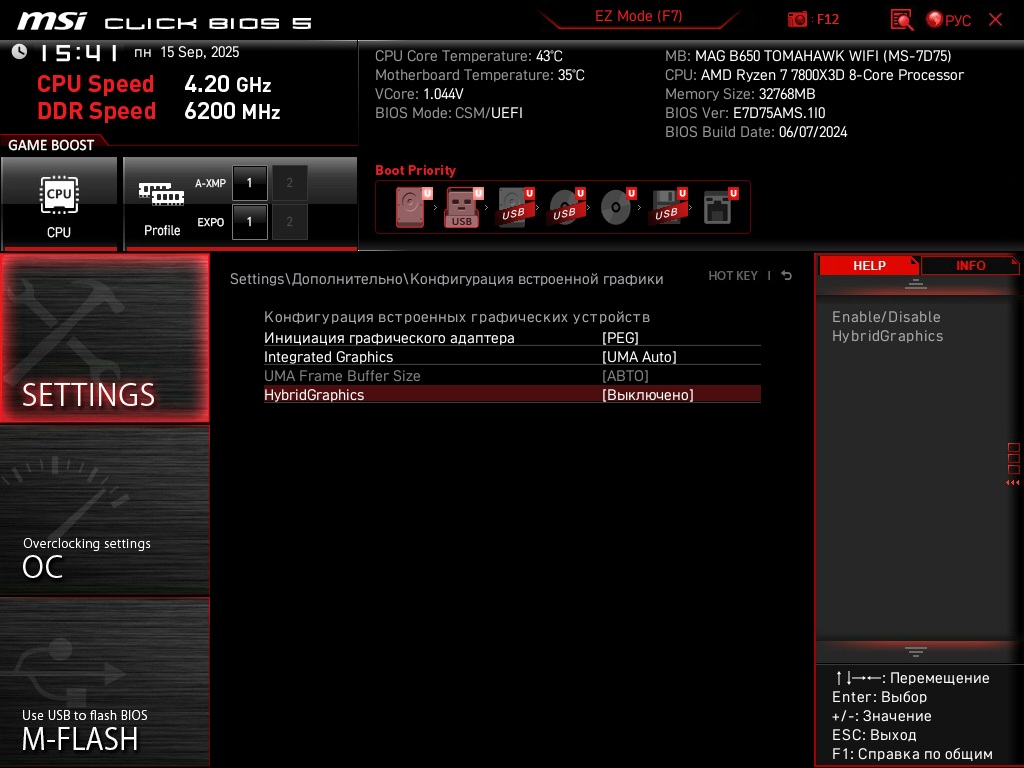Change HybridGraphics [Выключено] value
The height and width of the screenshot is (768, 1024).
tap(647, 395)
